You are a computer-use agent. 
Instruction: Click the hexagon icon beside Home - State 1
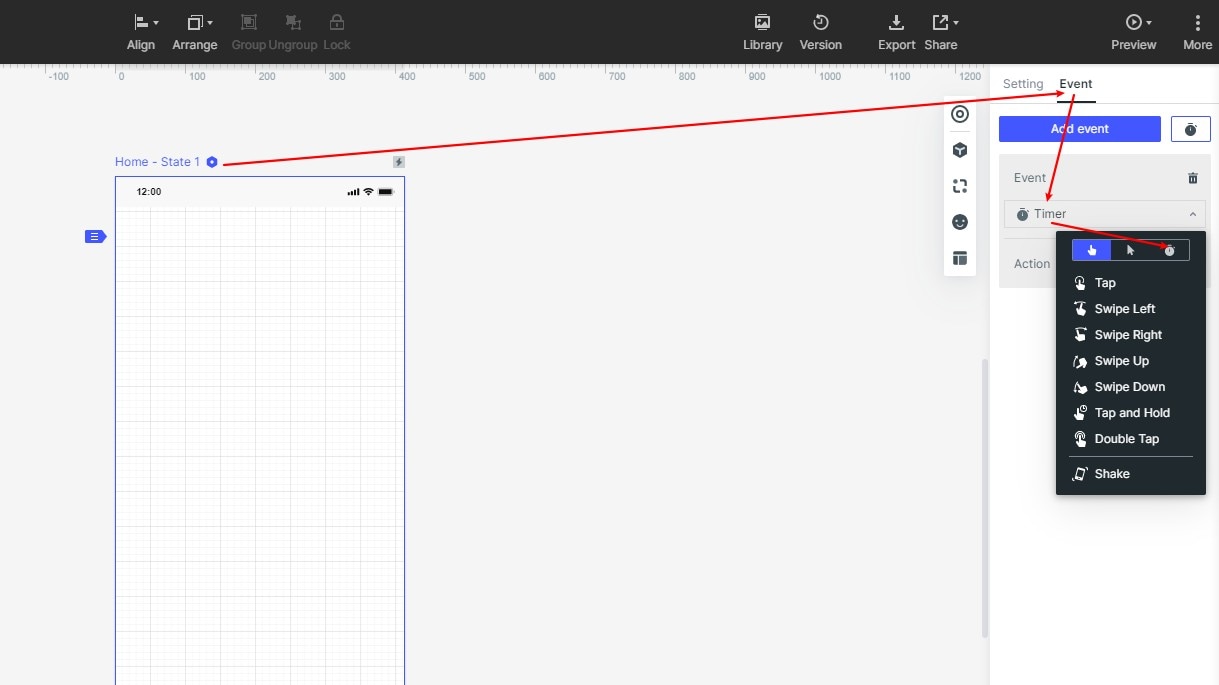(212, 162)
